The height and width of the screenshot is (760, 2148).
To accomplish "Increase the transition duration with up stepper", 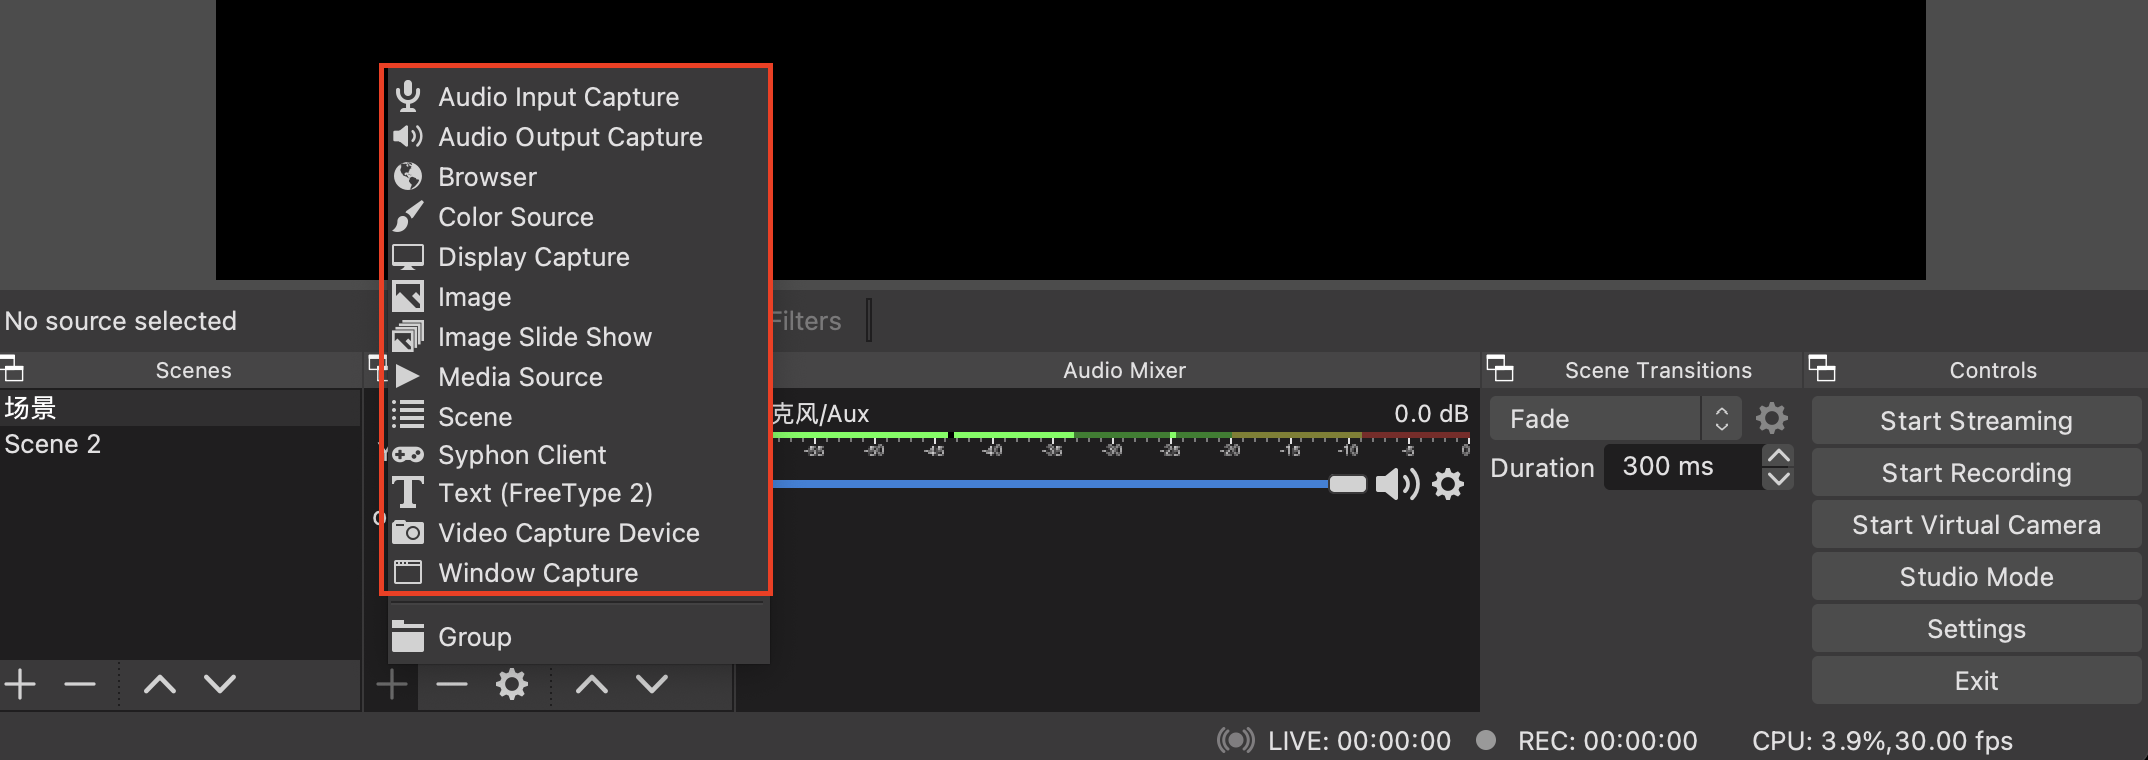I will point(1778,456).
